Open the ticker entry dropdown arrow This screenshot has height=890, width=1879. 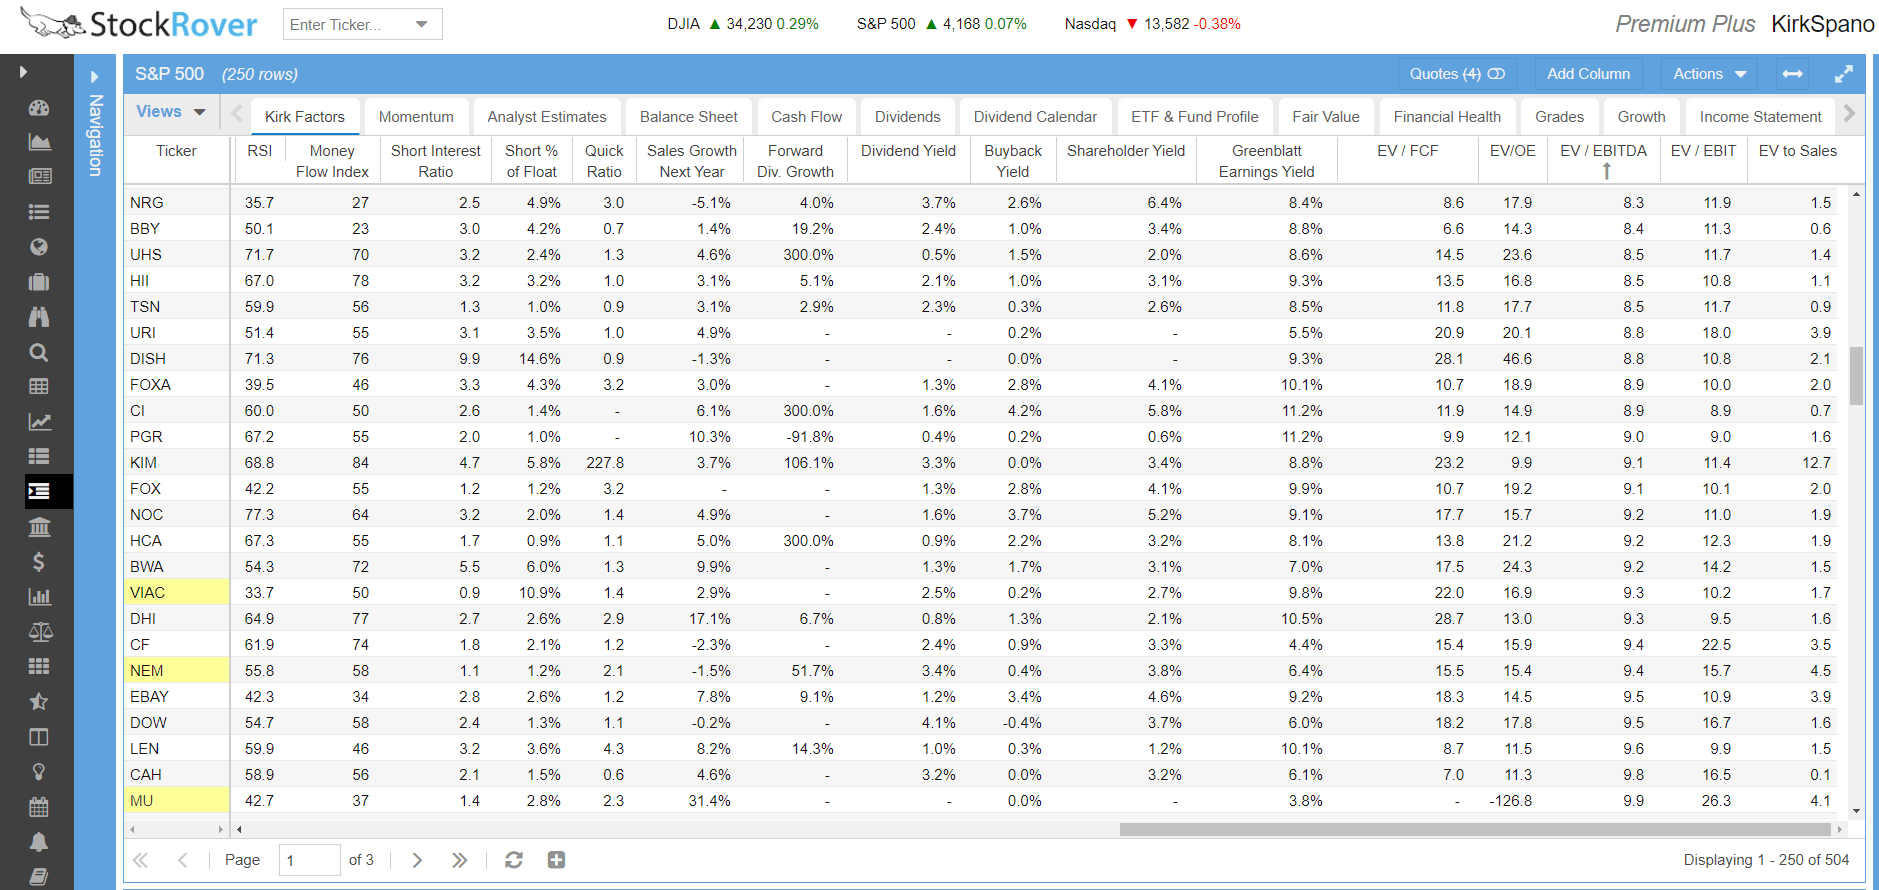click(x=422, y=24)
